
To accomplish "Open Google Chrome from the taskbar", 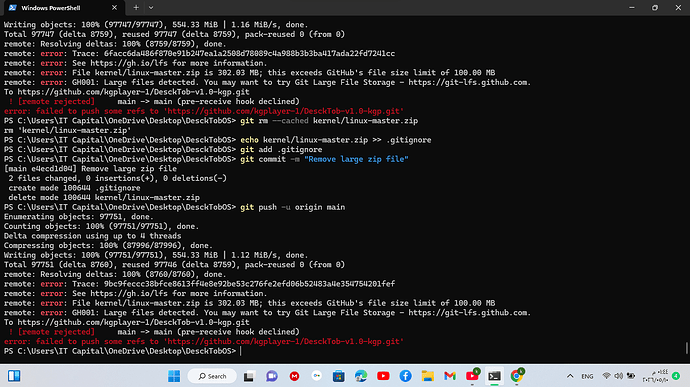I will coord(517,376).
